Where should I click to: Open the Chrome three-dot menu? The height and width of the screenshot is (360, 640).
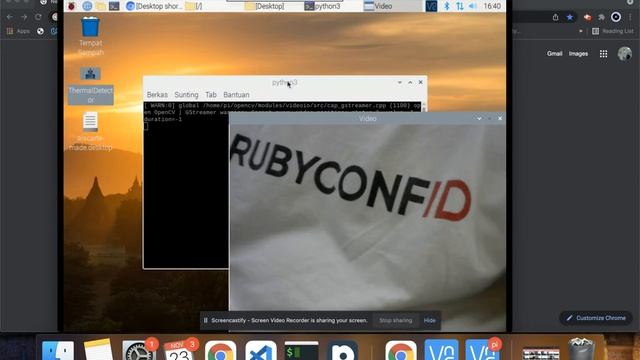(631, 17)
